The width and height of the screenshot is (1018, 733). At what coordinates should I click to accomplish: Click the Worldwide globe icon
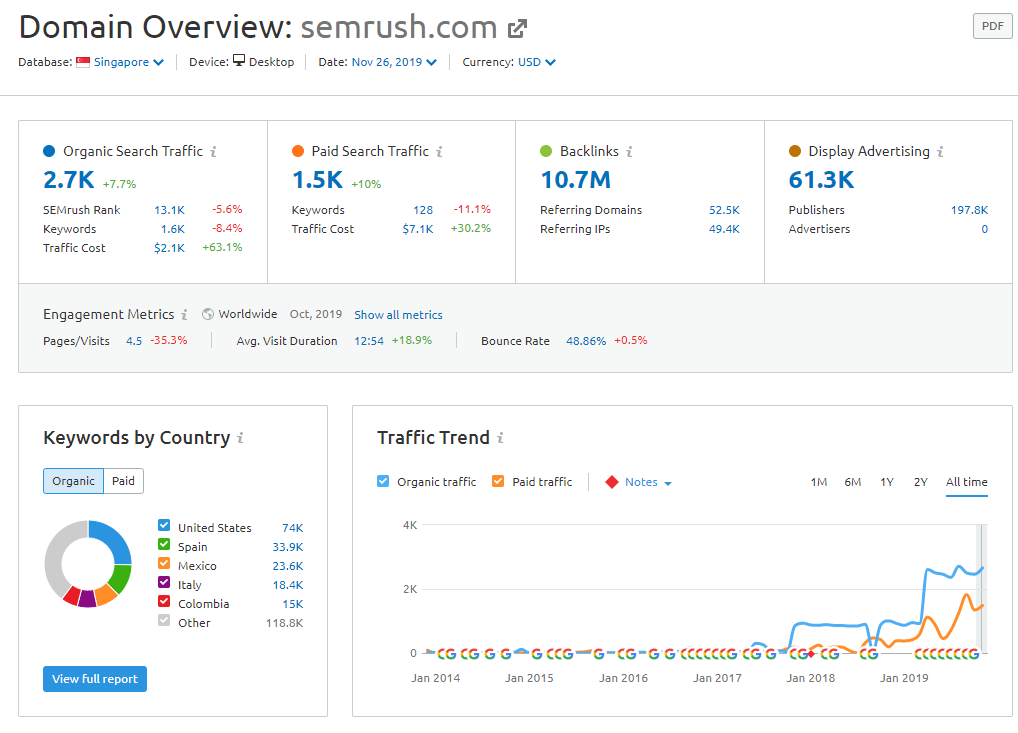pos(208,314)
